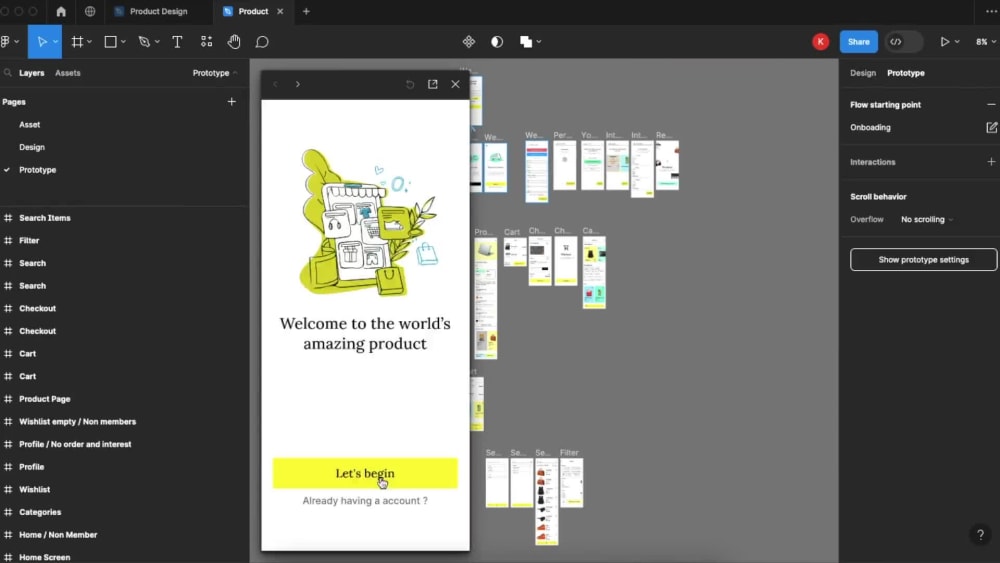This screenshot has width=1000, height=563.
Task: Open the Figma main menu icon
Action: click(x=6, y=41)
